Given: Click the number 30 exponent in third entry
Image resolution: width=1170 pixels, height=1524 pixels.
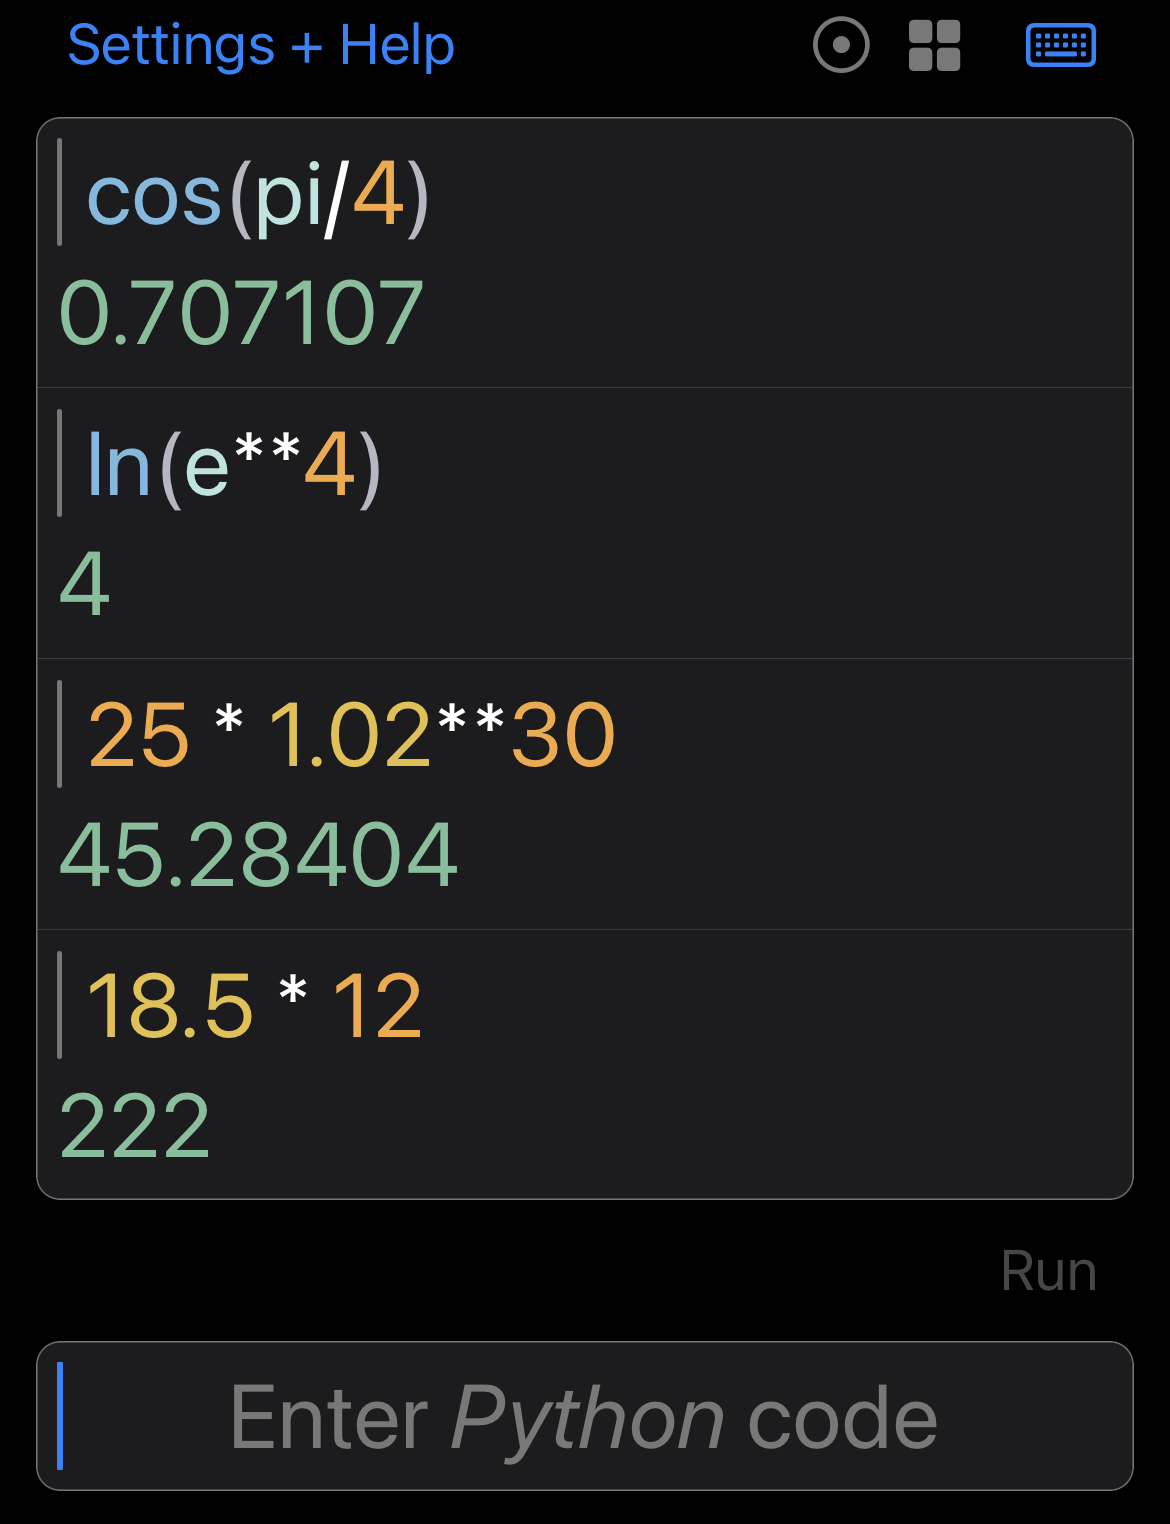Looking at the screenshot, I should pyautogui.click(x=563, y=737).
